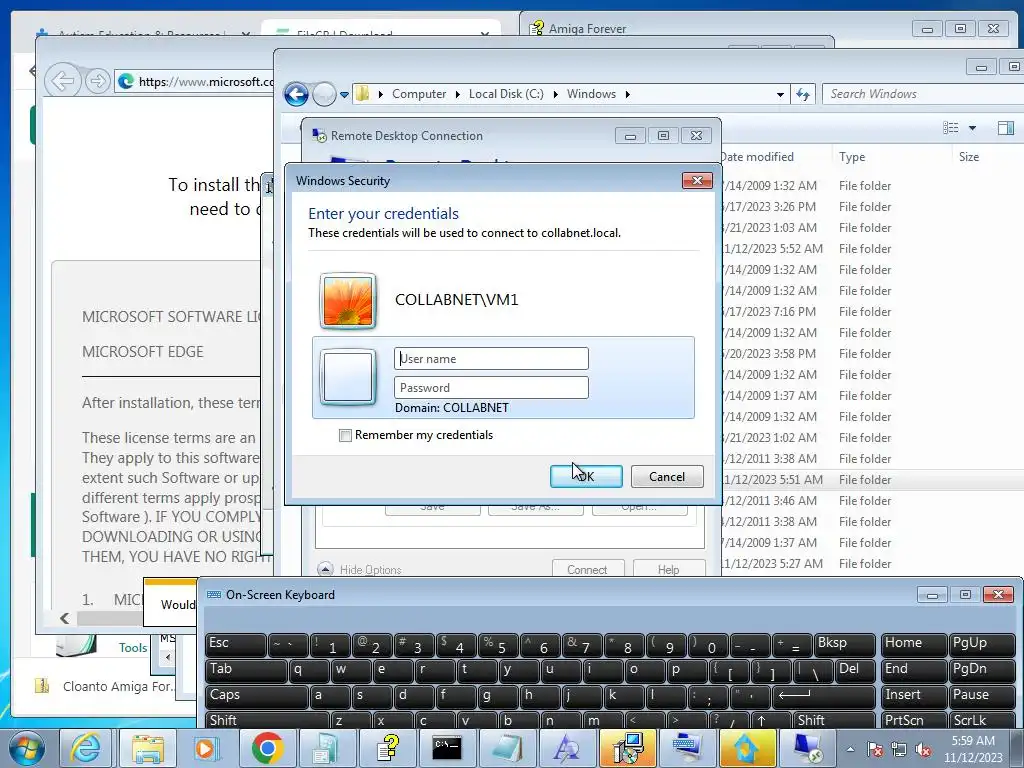This screenshot has width=1024, height=768.
Task: Open the Explorer recent pages dropdown arrow
Action: tap(344, 95)
